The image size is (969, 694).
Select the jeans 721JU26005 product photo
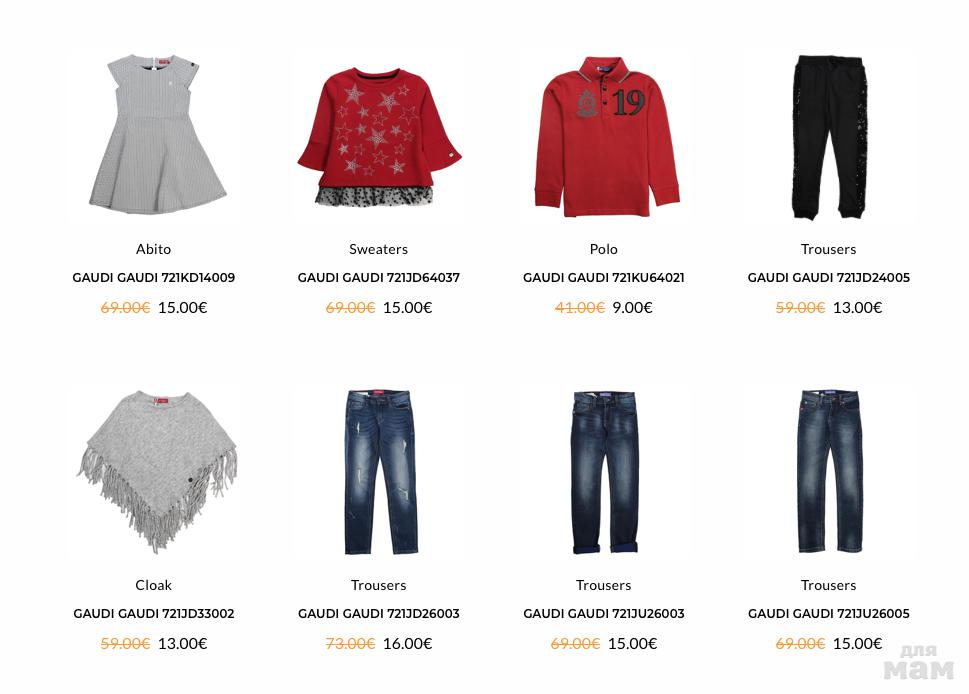click(829, 471)
